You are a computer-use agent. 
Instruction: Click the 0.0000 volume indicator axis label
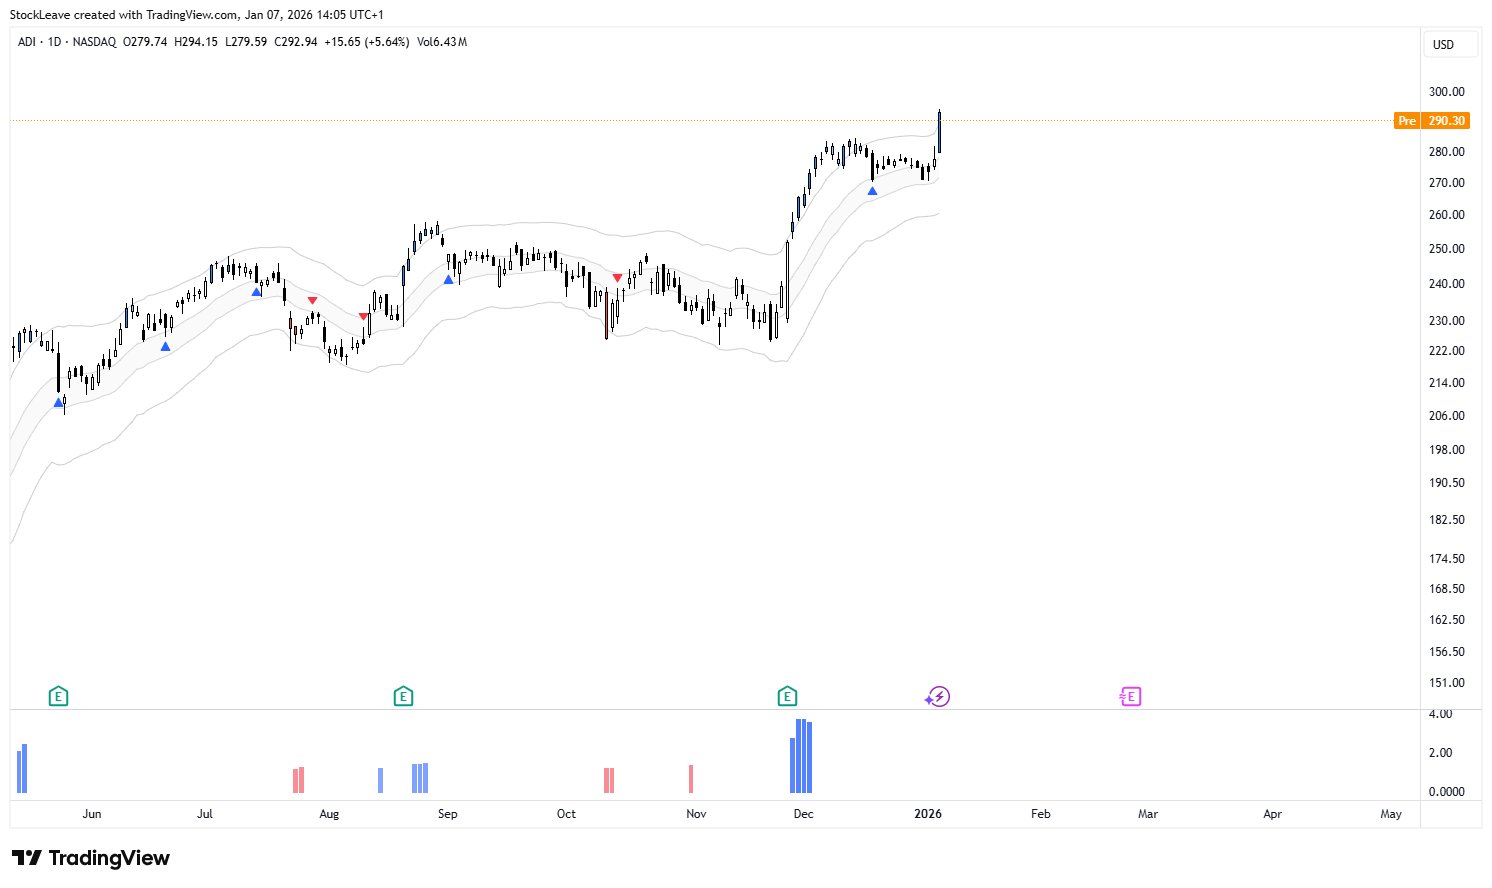(x=1446, y=792)
